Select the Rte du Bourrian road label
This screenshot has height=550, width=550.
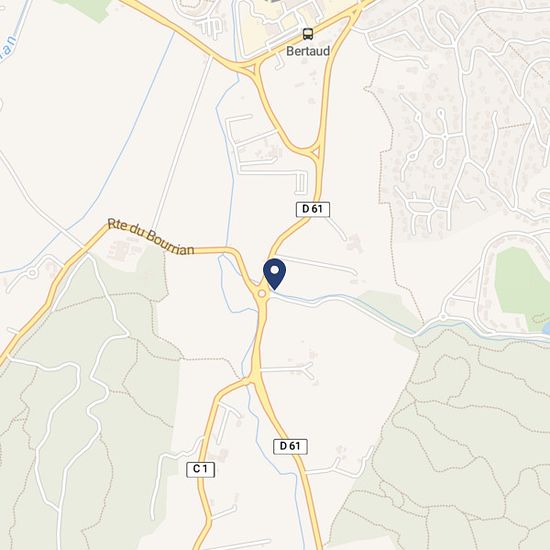tap(151, 236)
